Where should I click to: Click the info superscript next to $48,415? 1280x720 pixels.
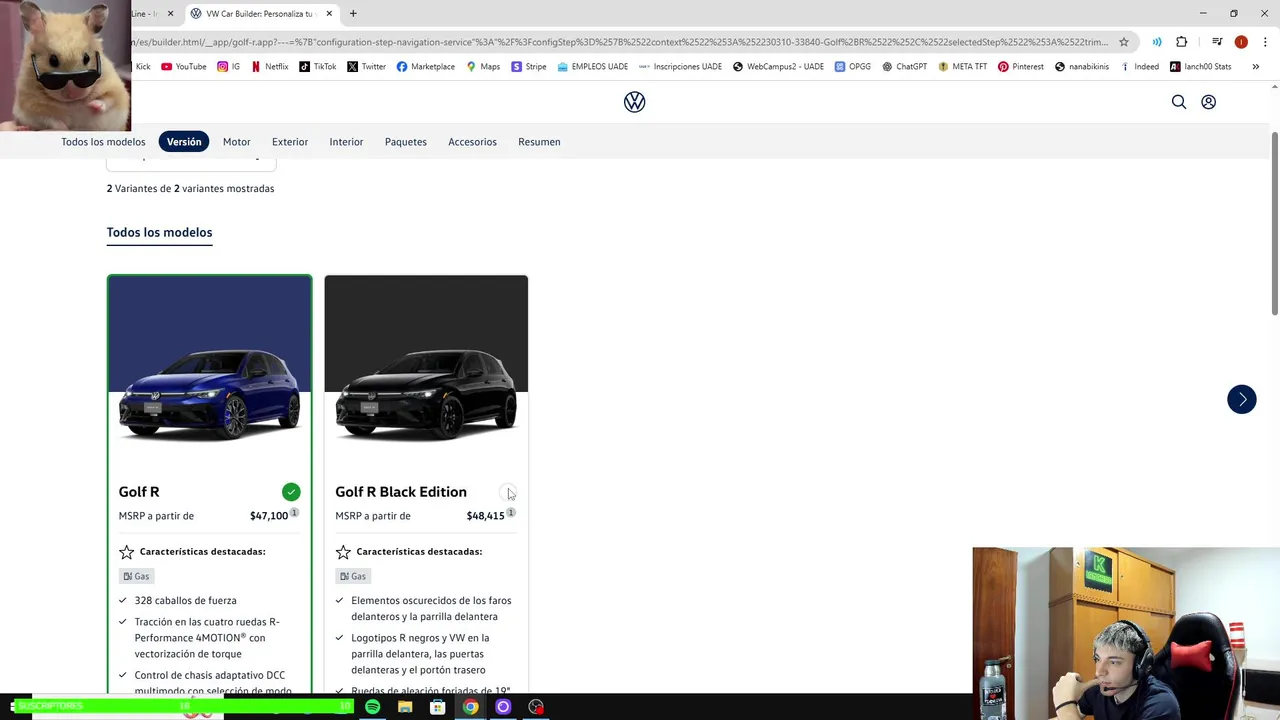click(x=510, y=512)
